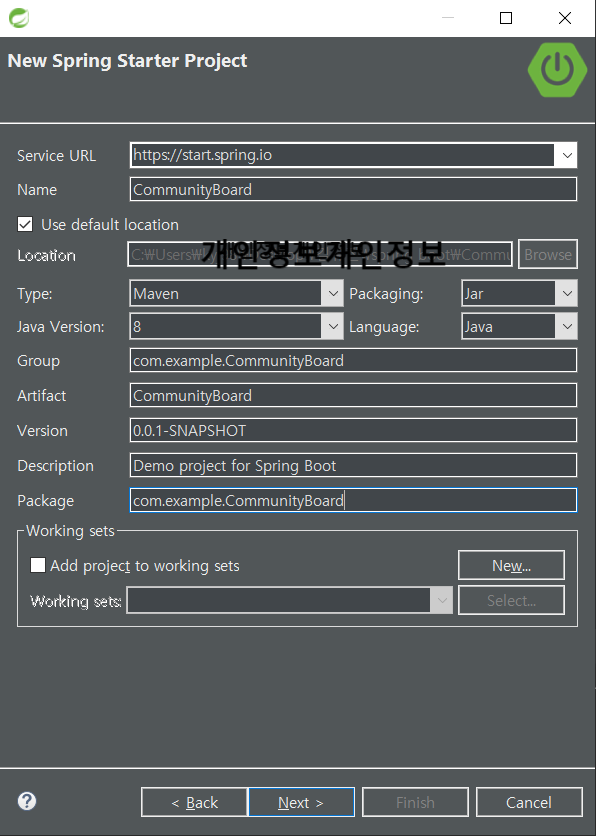
Task: Close the dialog with the X button
Action: point(565,18)
